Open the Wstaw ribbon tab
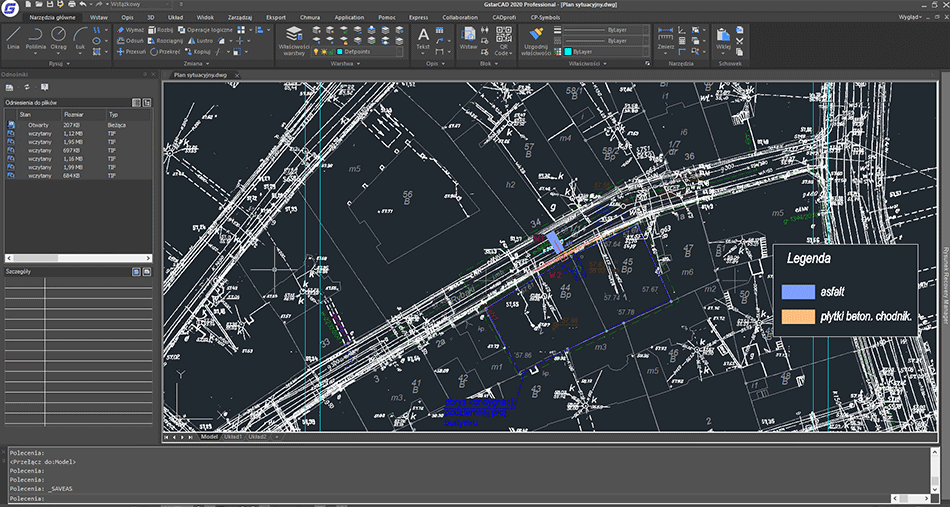950x507 pixels. tap(98, 18)
